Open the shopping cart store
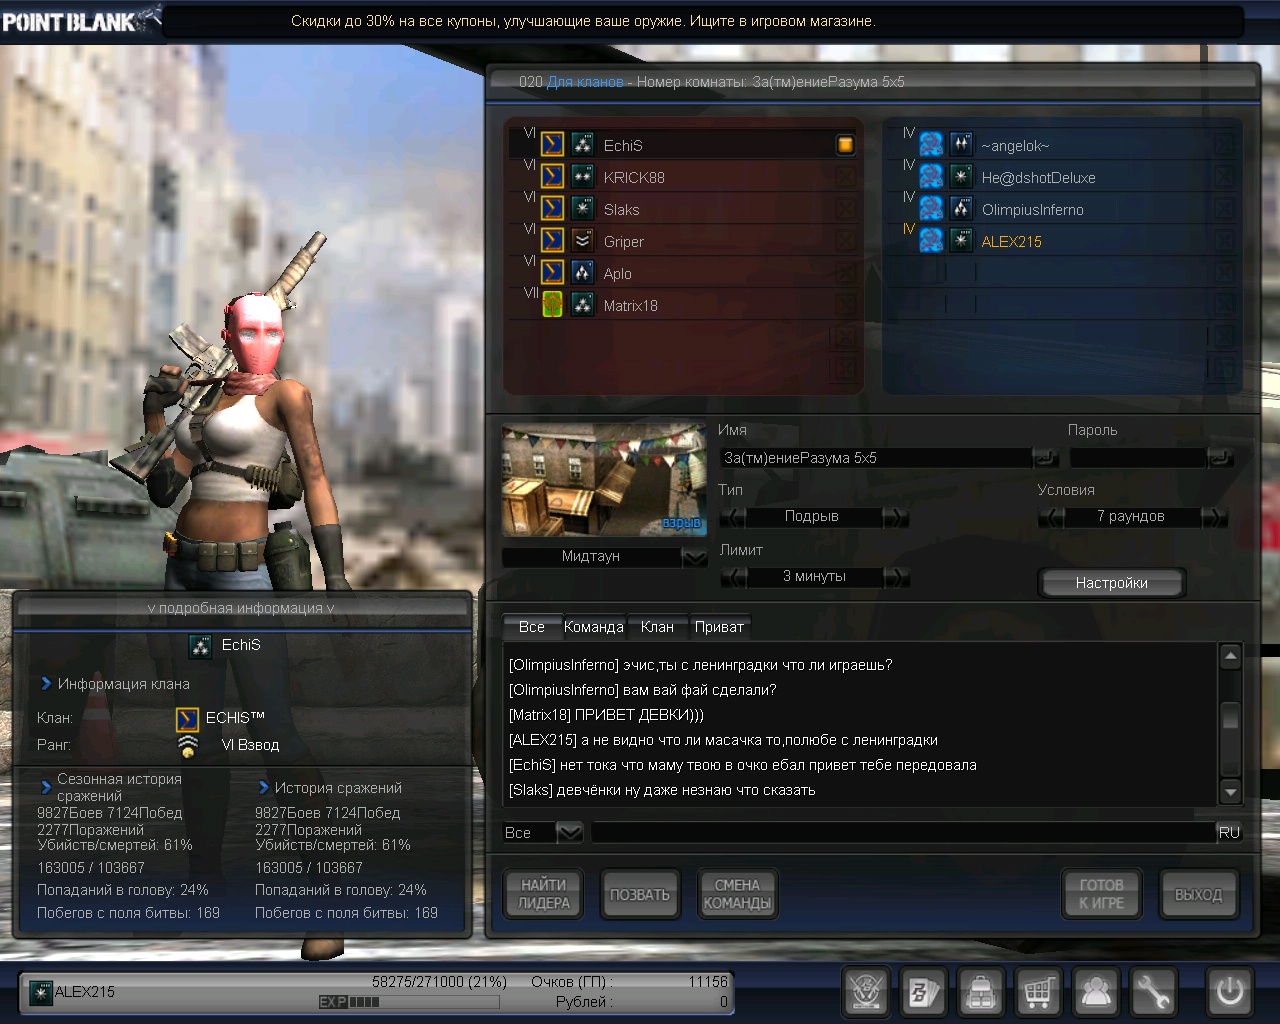 pos(1038,992)
